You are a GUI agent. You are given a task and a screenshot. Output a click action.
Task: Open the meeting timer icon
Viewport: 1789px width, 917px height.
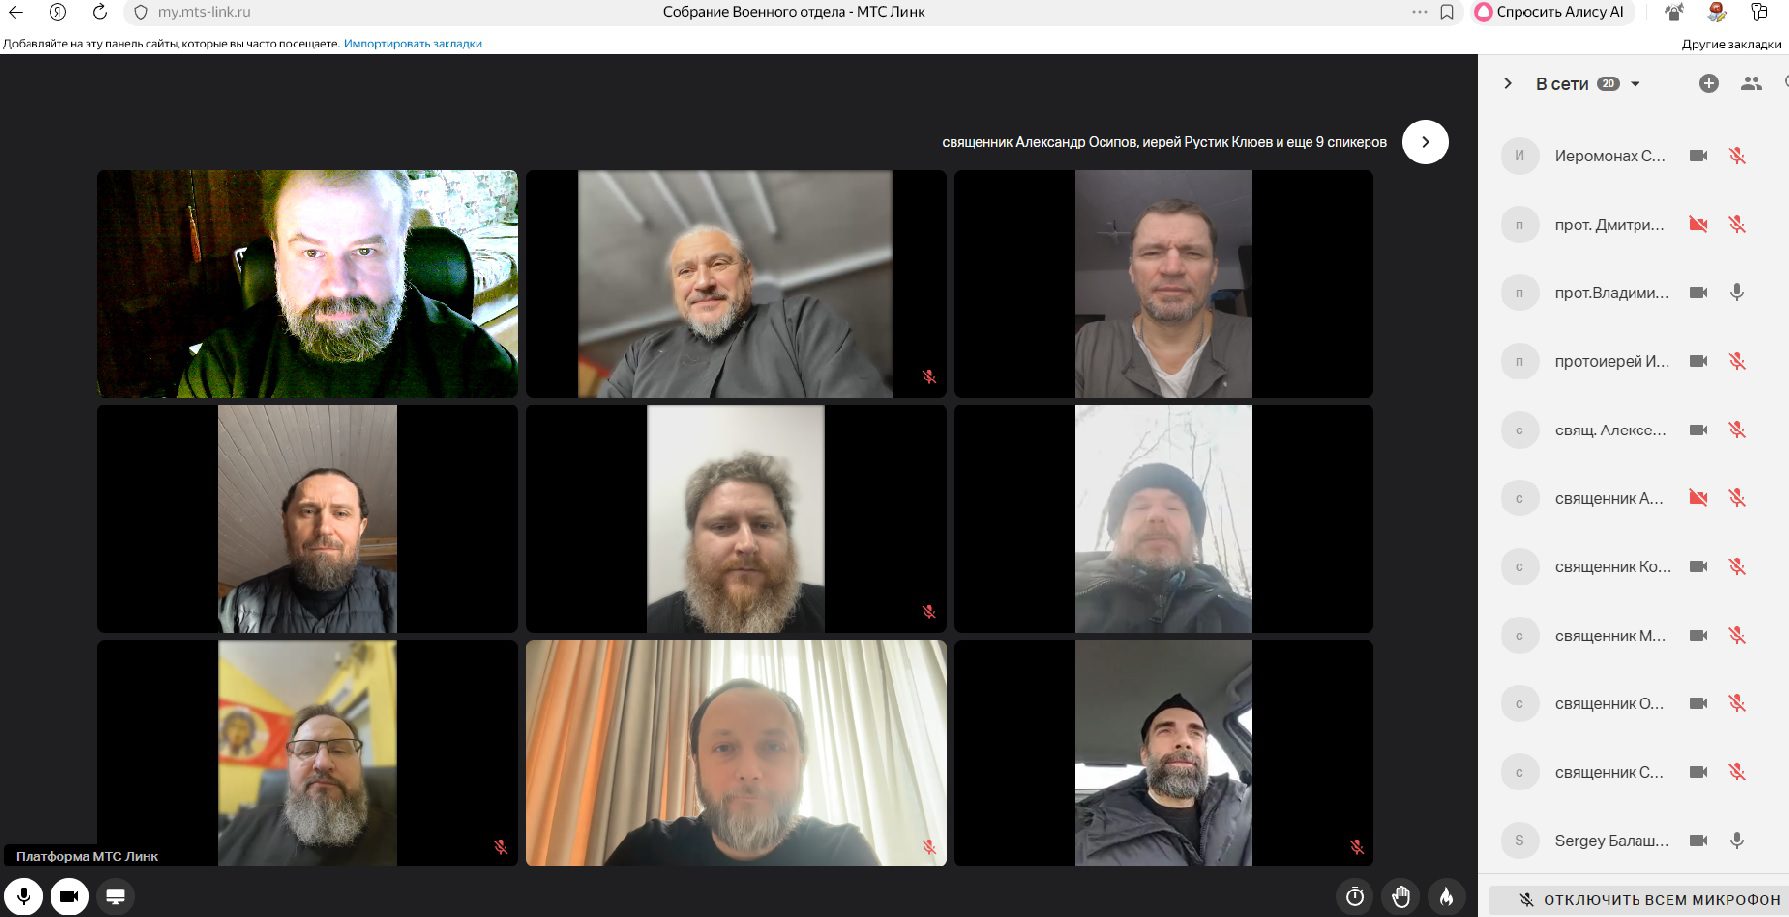(x=1355, y=897)
